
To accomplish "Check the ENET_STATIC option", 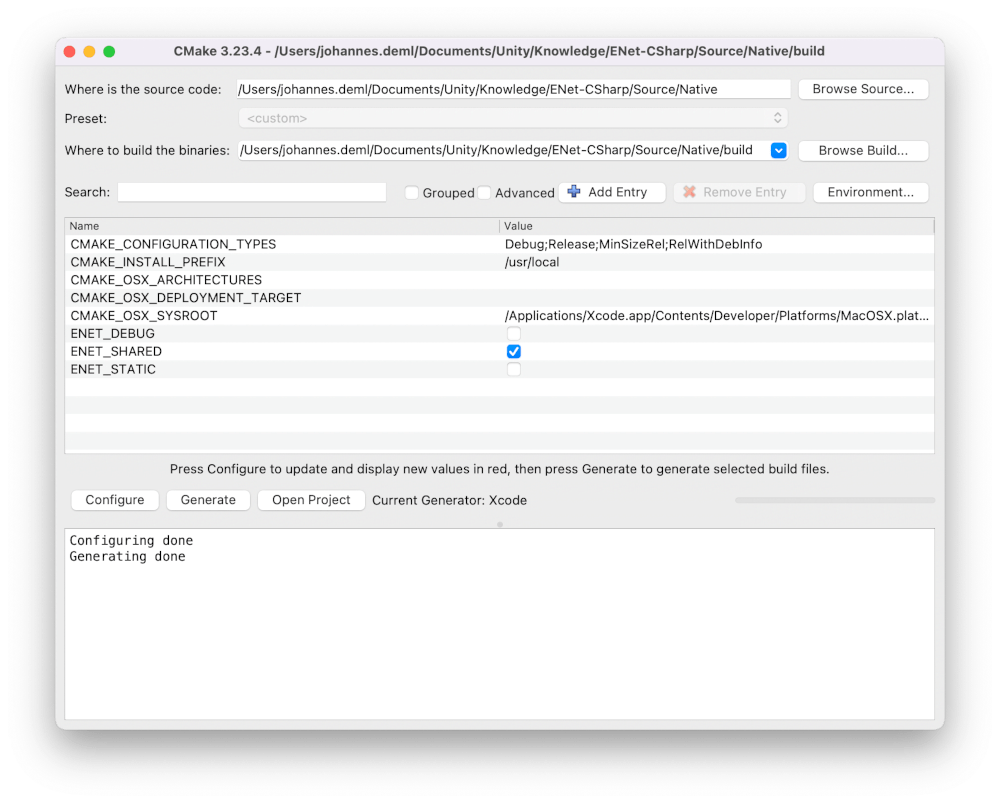I will coord(513,369).
